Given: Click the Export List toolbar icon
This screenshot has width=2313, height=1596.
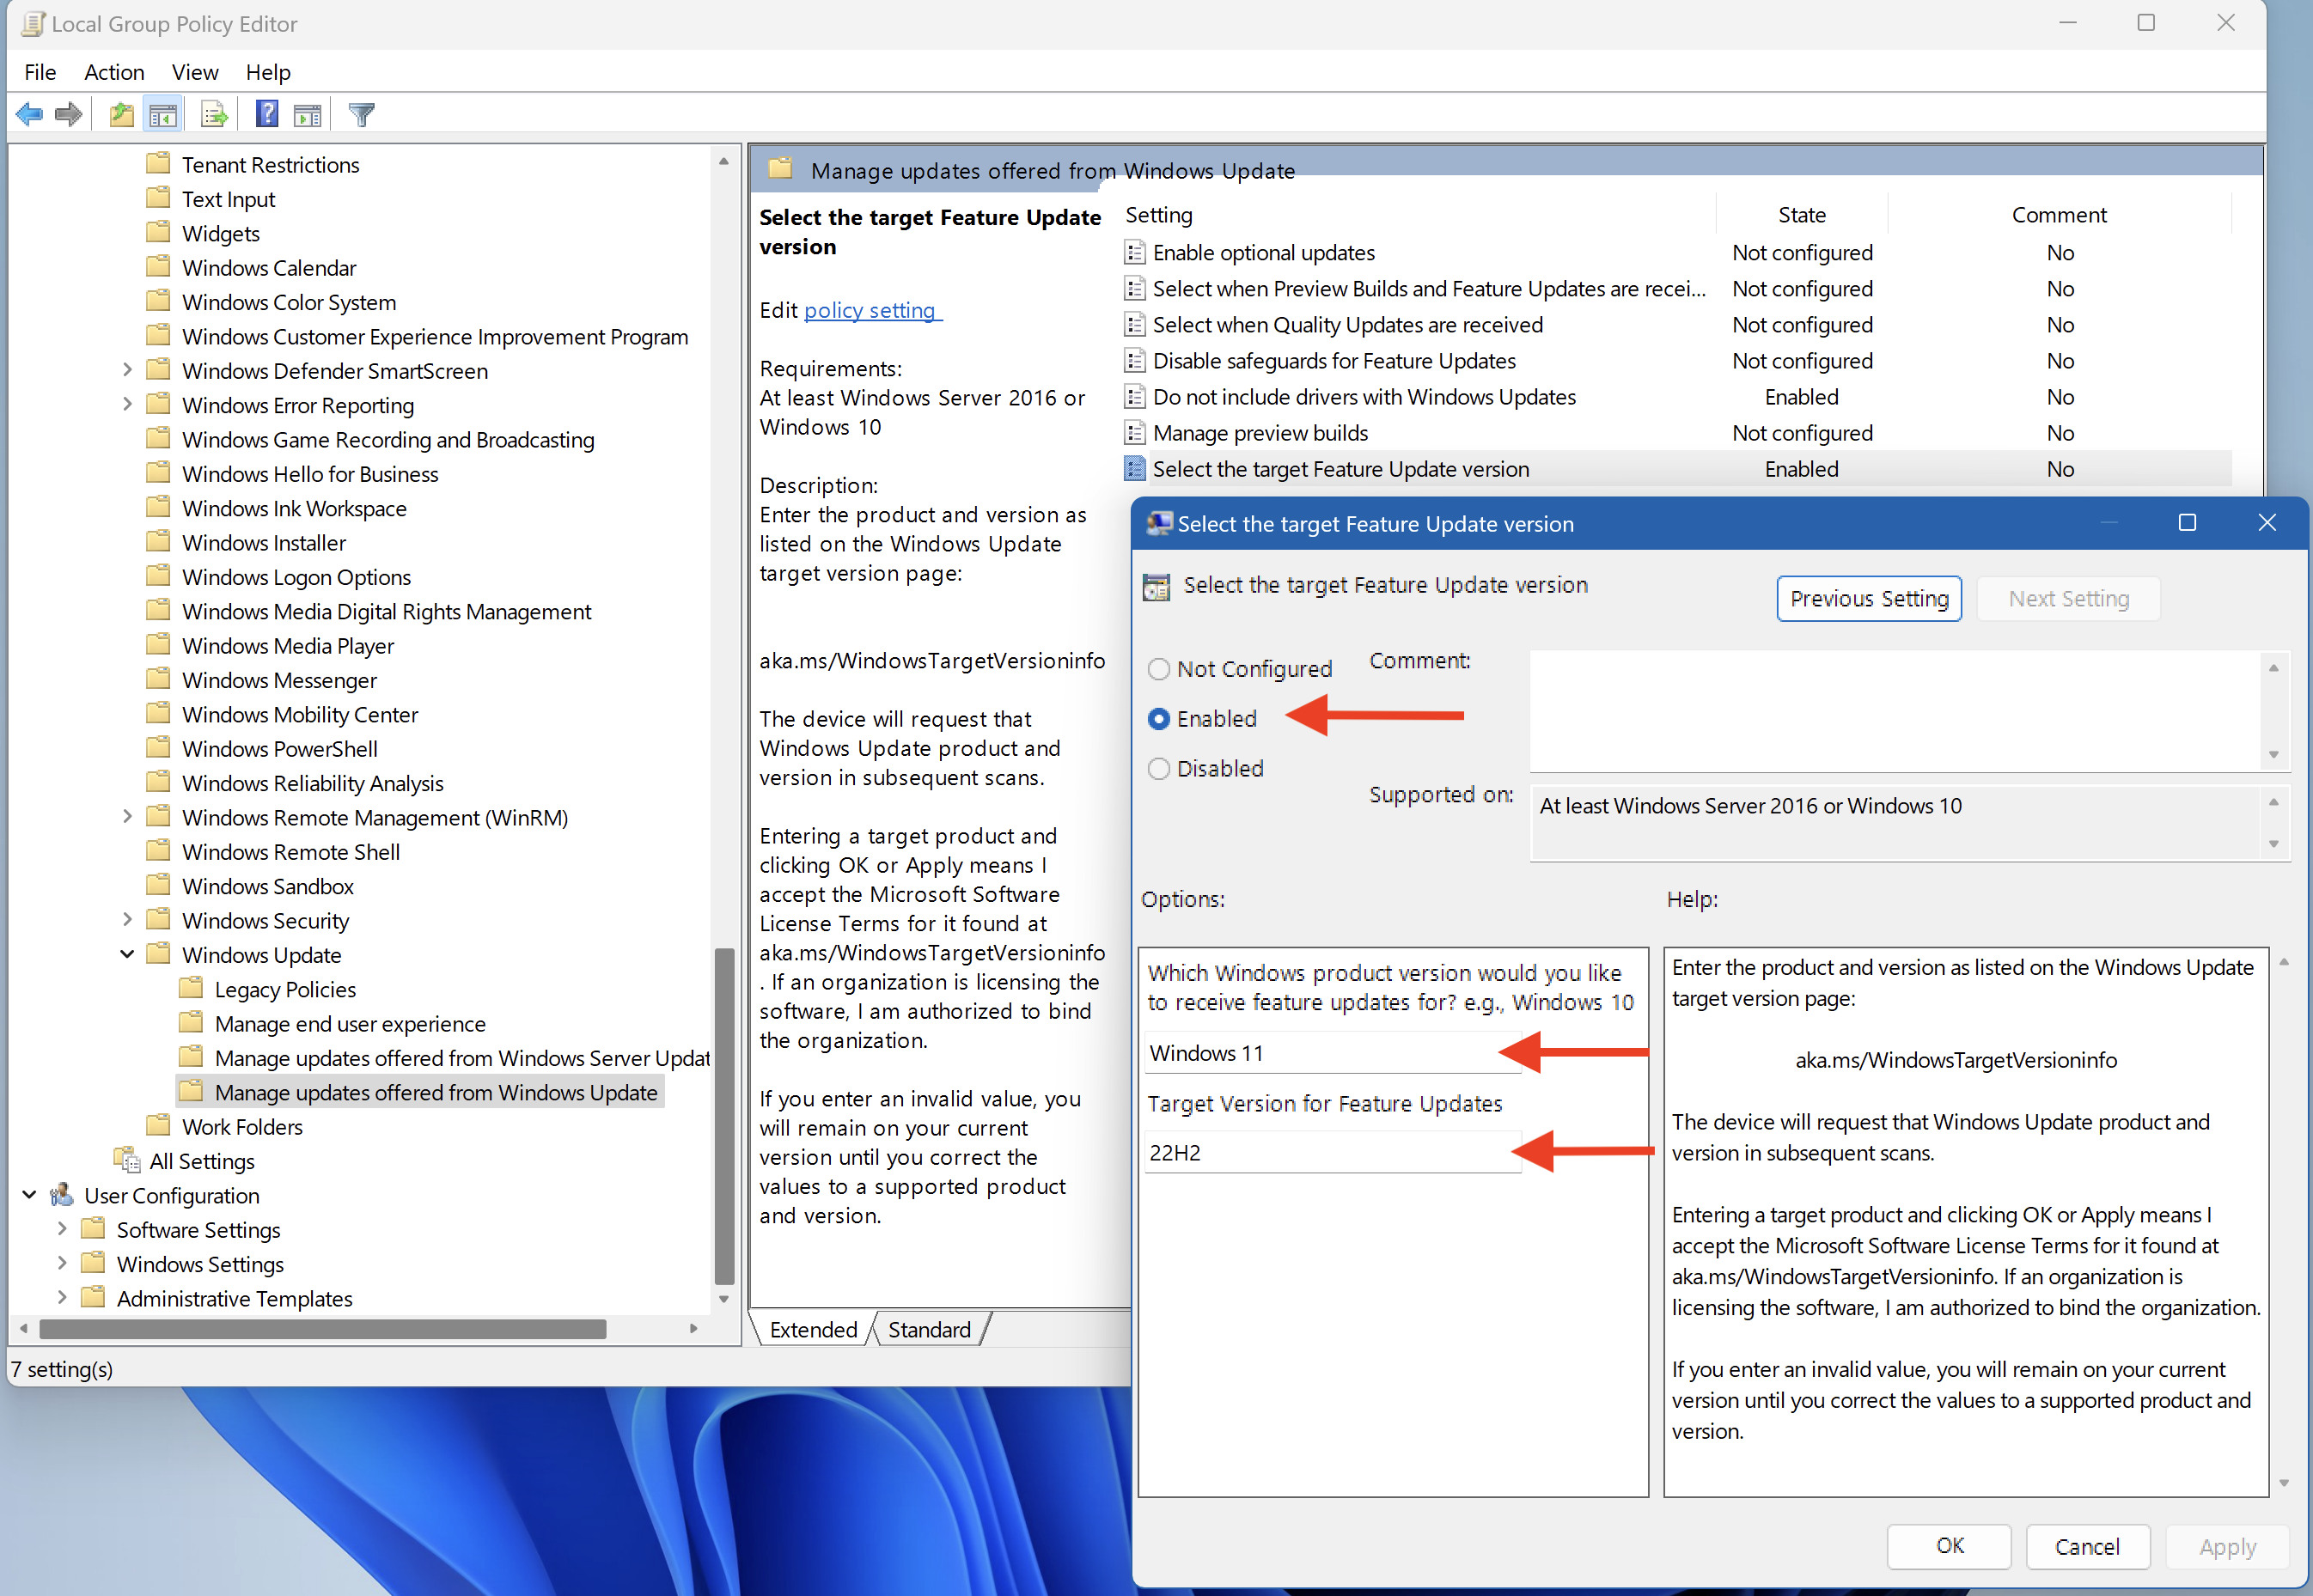Looking at the screenshot, I should point(213,115).
